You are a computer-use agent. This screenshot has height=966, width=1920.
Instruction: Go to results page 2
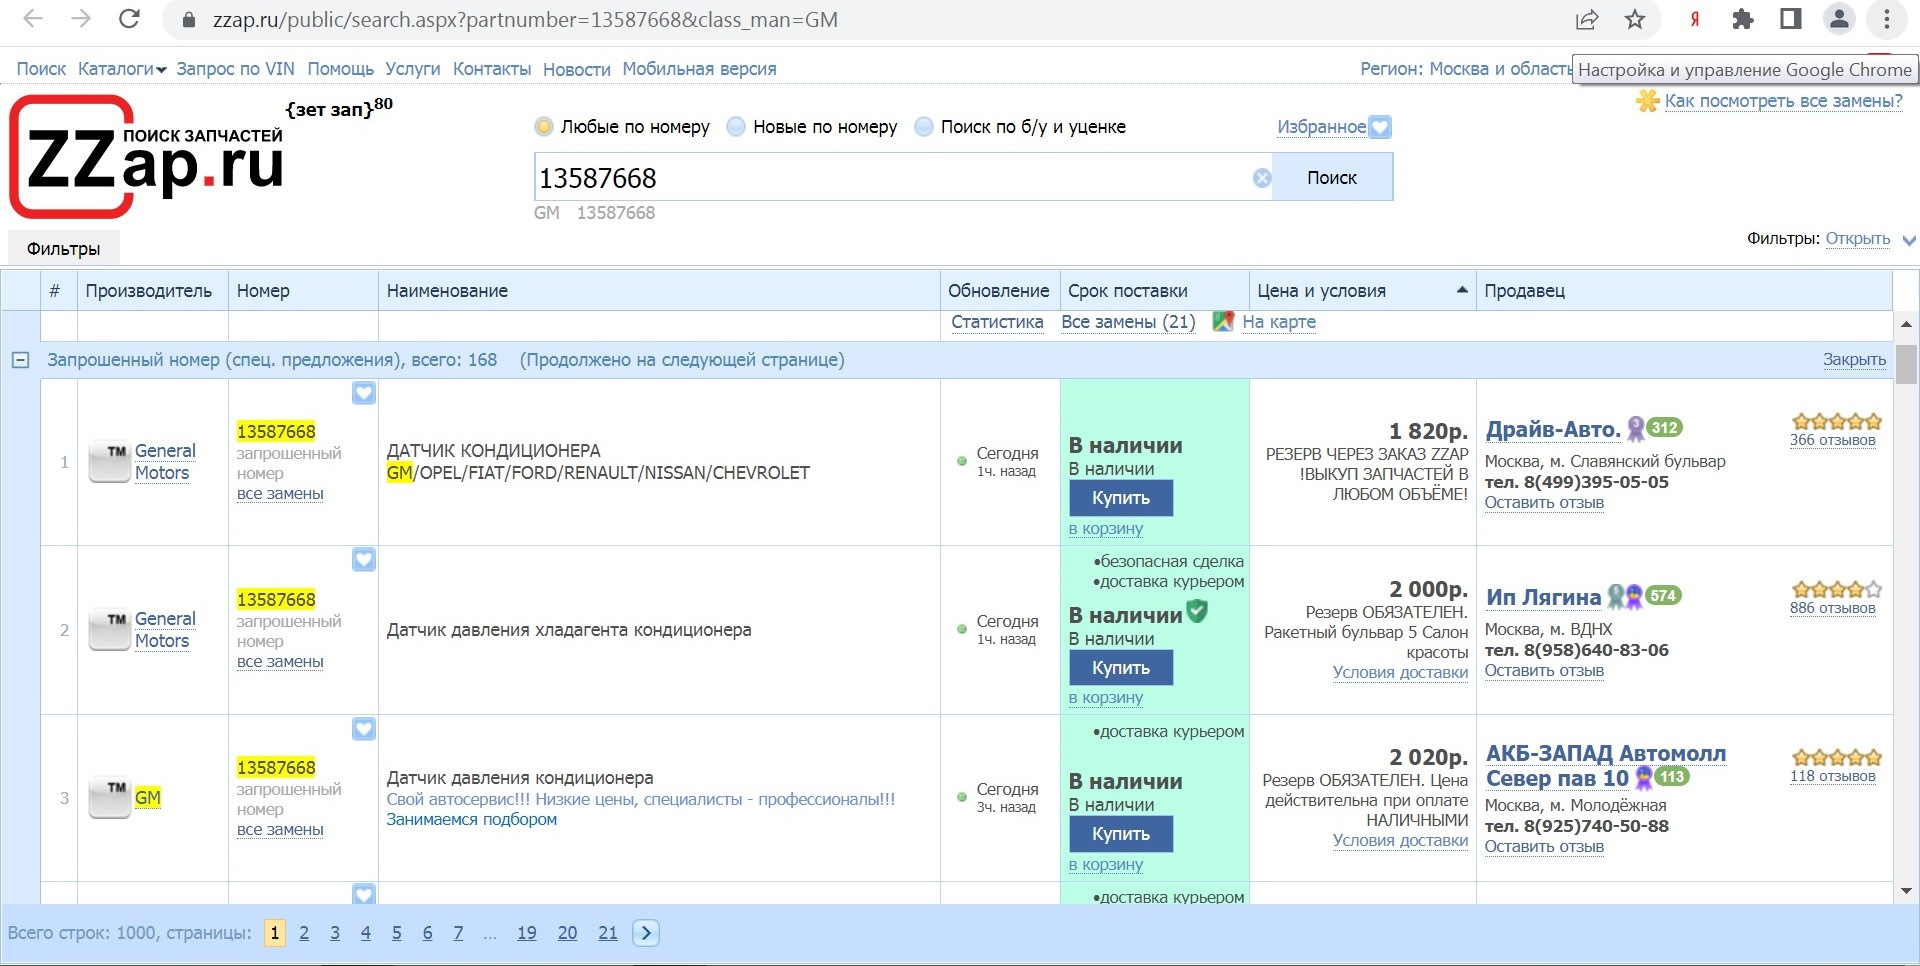(304, 933)
